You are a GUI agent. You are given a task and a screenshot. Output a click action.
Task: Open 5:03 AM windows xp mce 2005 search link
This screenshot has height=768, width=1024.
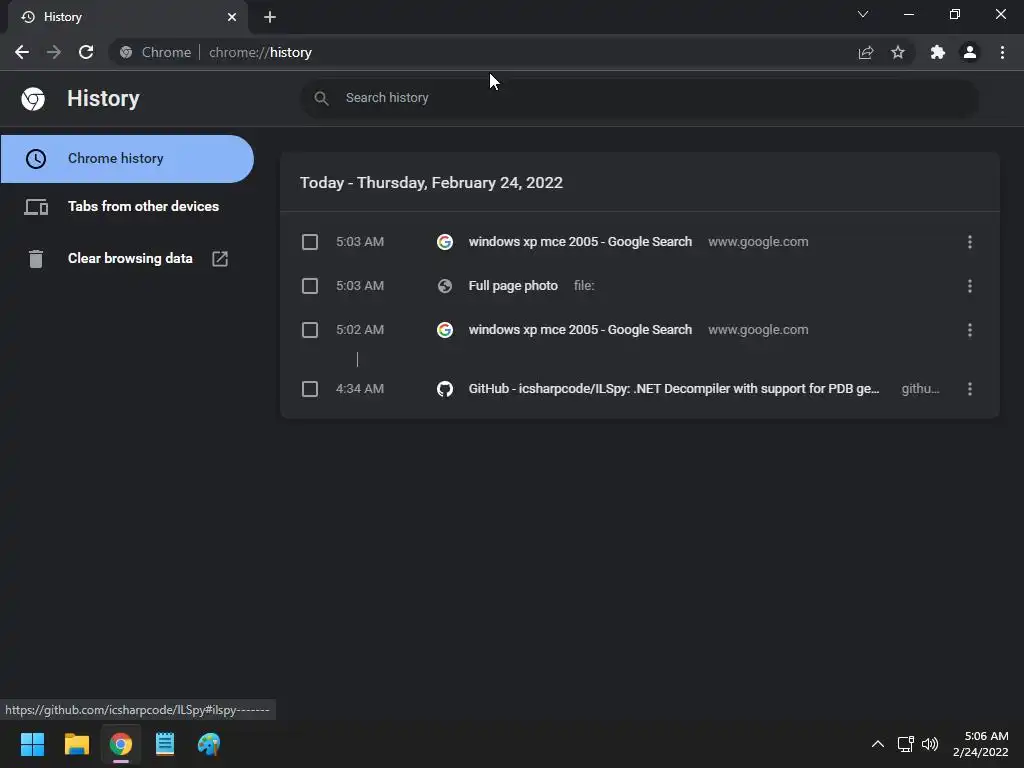[580, 242]
